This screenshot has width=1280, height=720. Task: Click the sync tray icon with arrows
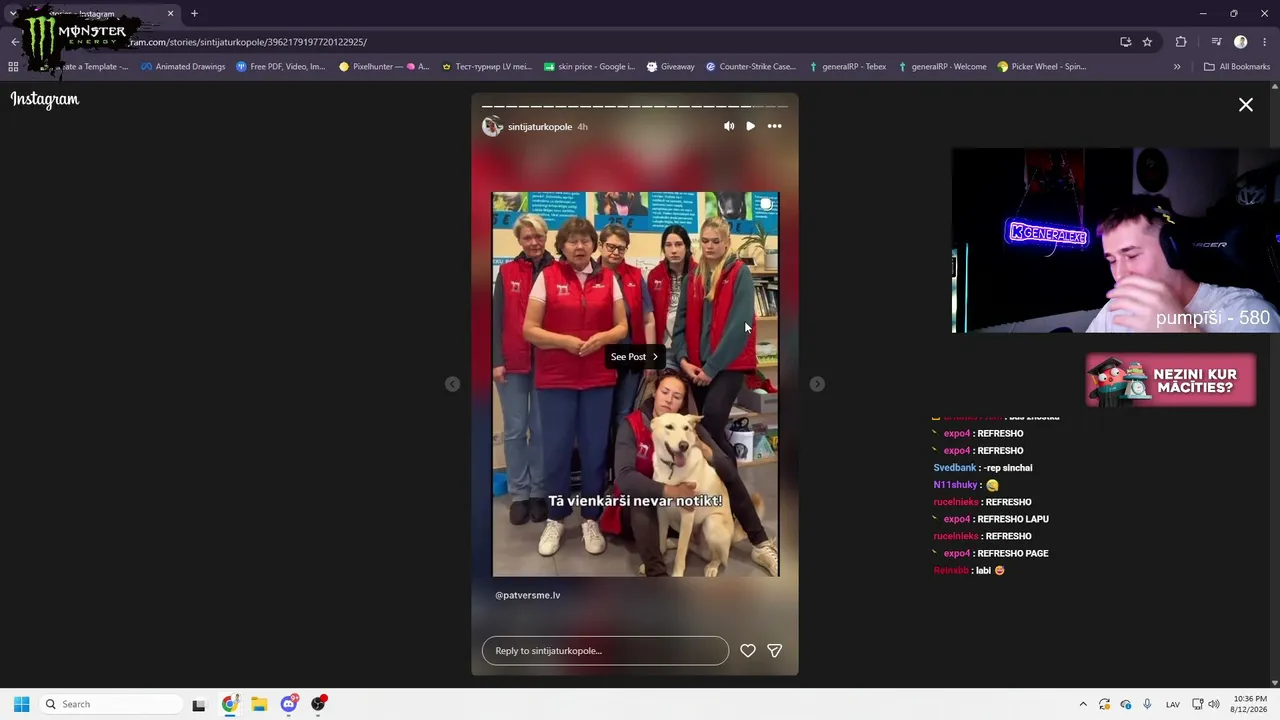click(x=1104, y=704)
